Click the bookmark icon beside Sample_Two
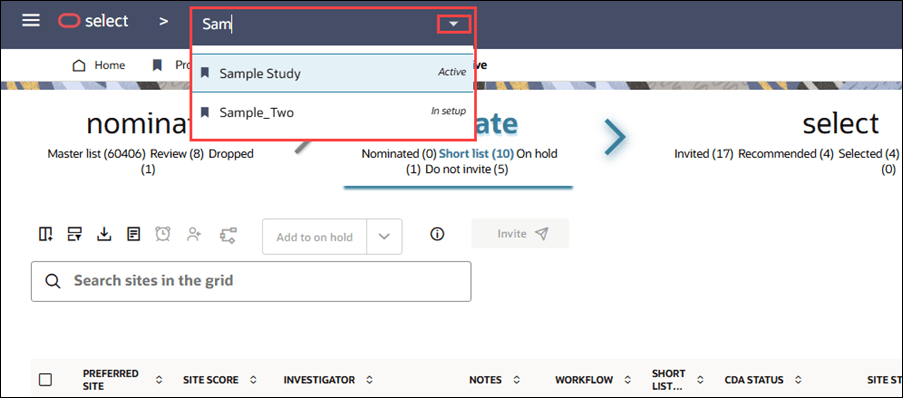The image size is (903, 398). click(x=204, y=112)
